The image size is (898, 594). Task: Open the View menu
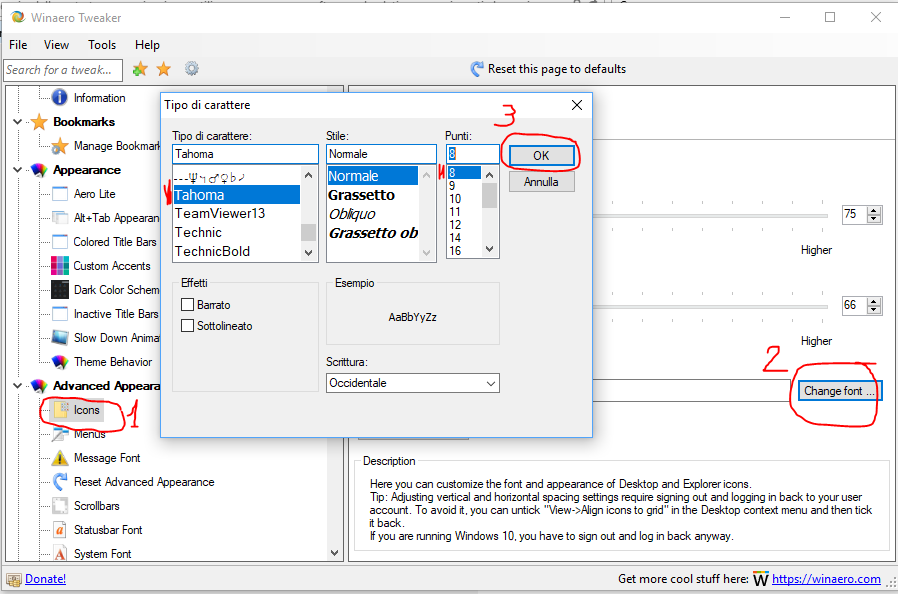coord(57,45)
